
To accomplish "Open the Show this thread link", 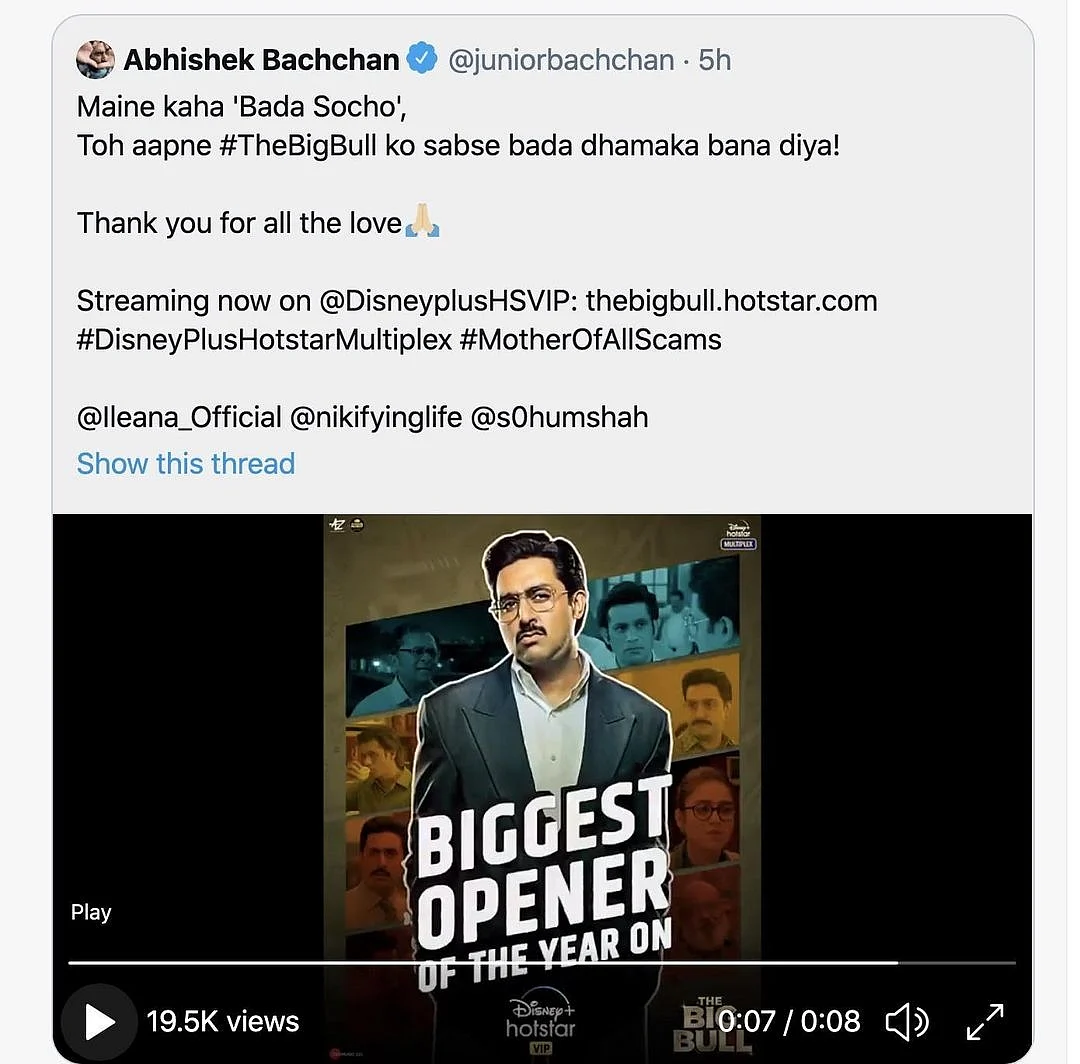I will (x=186, y=463).
